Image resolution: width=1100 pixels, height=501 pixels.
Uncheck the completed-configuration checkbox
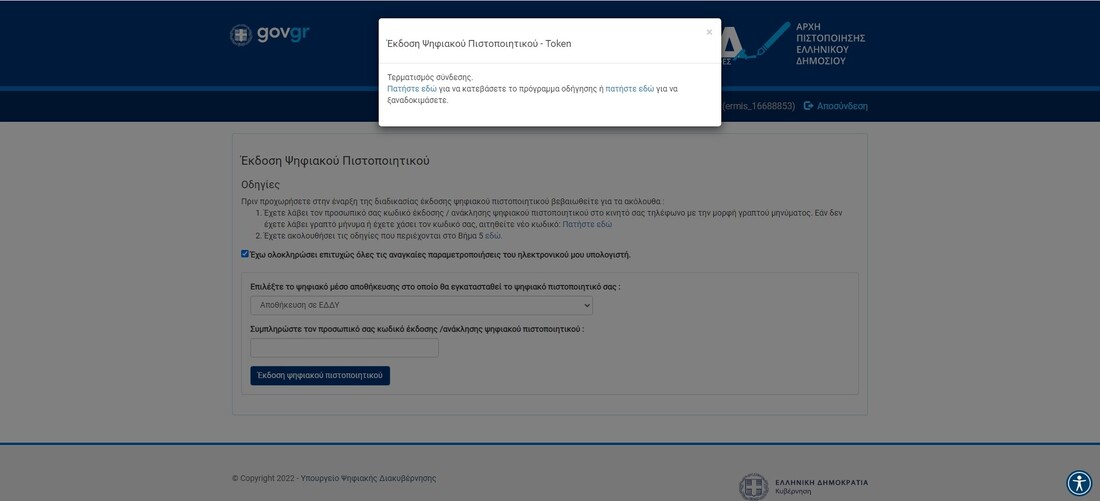click(245, 254)
